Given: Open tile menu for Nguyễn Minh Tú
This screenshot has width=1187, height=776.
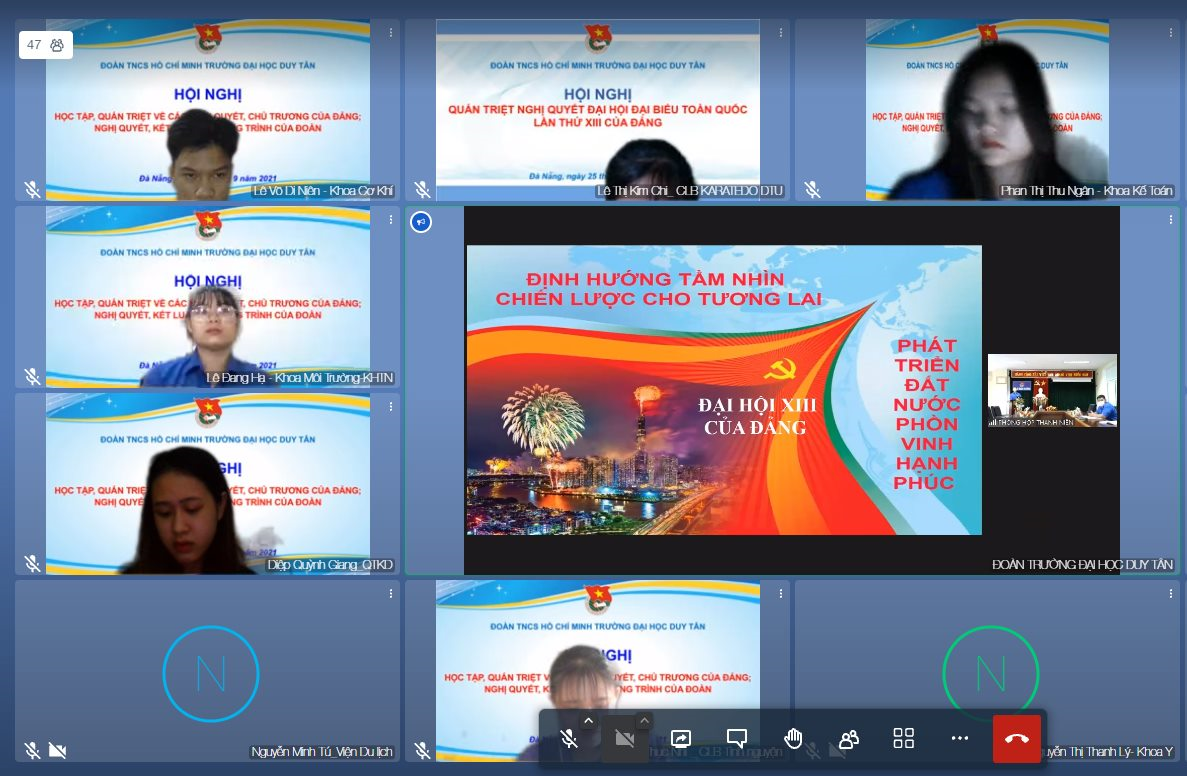Looking at the screenshot, I should 391,594.
